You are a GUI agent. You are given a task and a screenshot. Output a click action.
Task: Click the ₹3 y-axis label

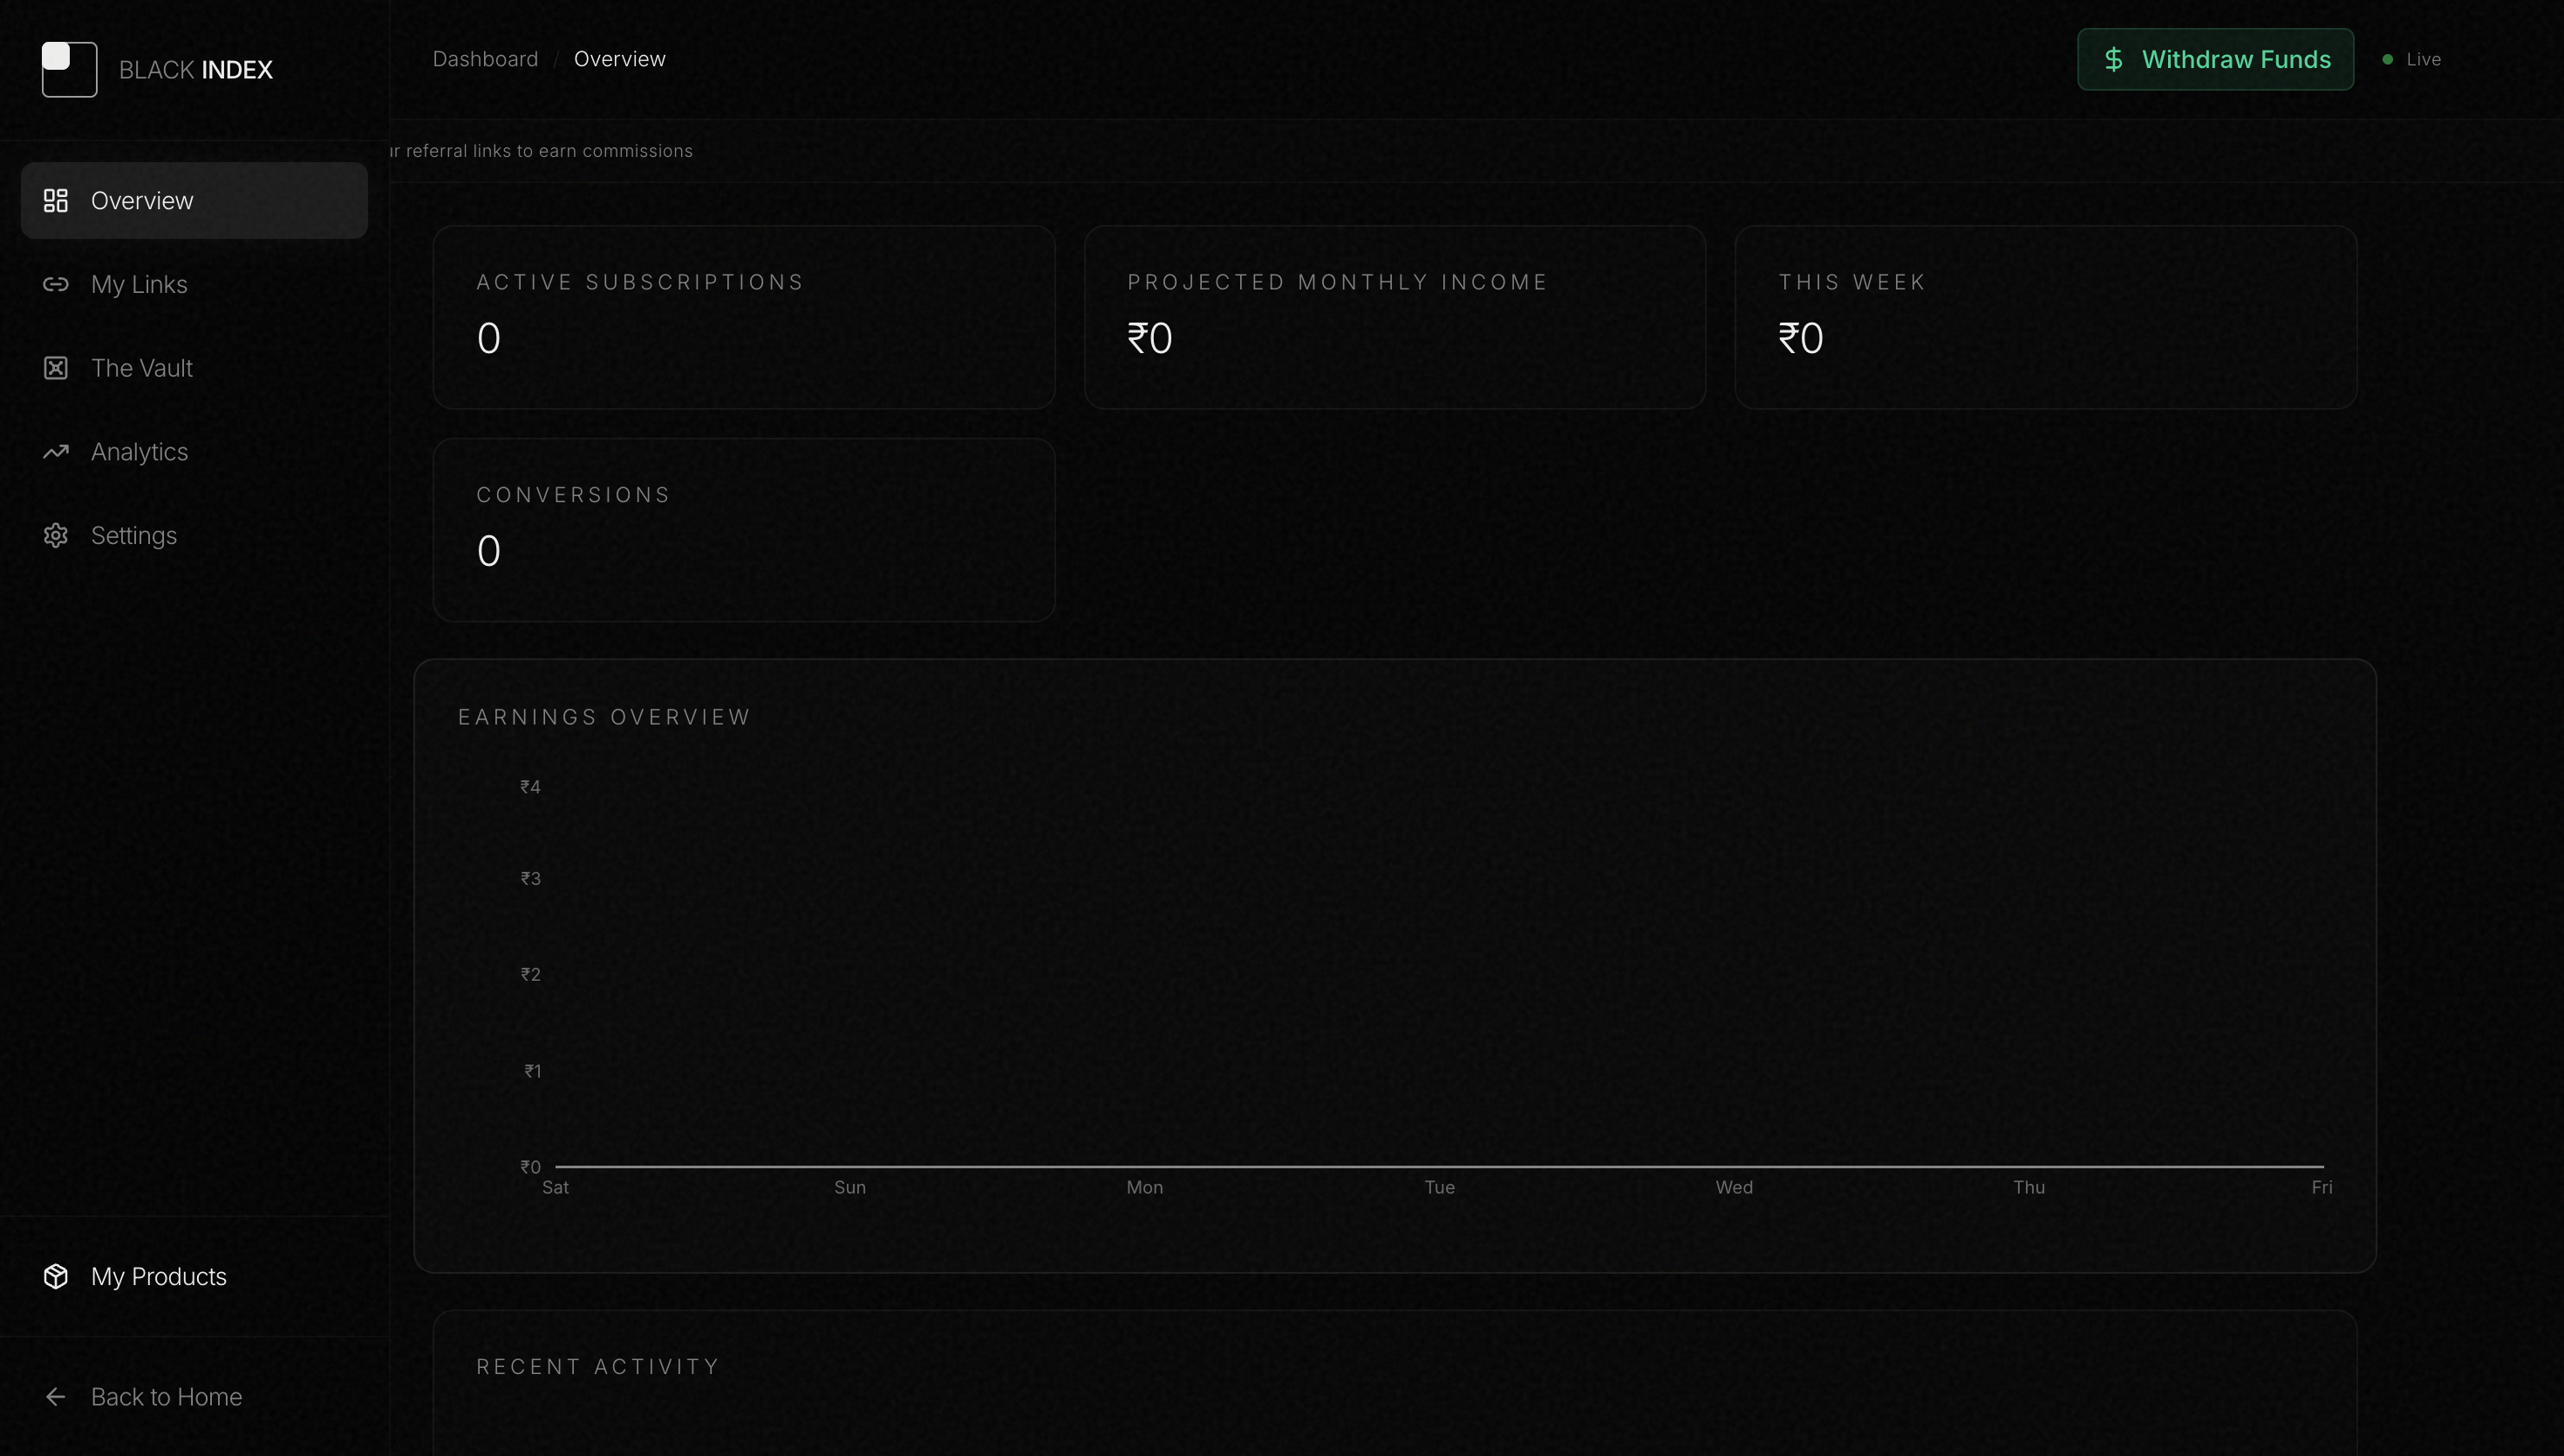(x=531, y=879)
